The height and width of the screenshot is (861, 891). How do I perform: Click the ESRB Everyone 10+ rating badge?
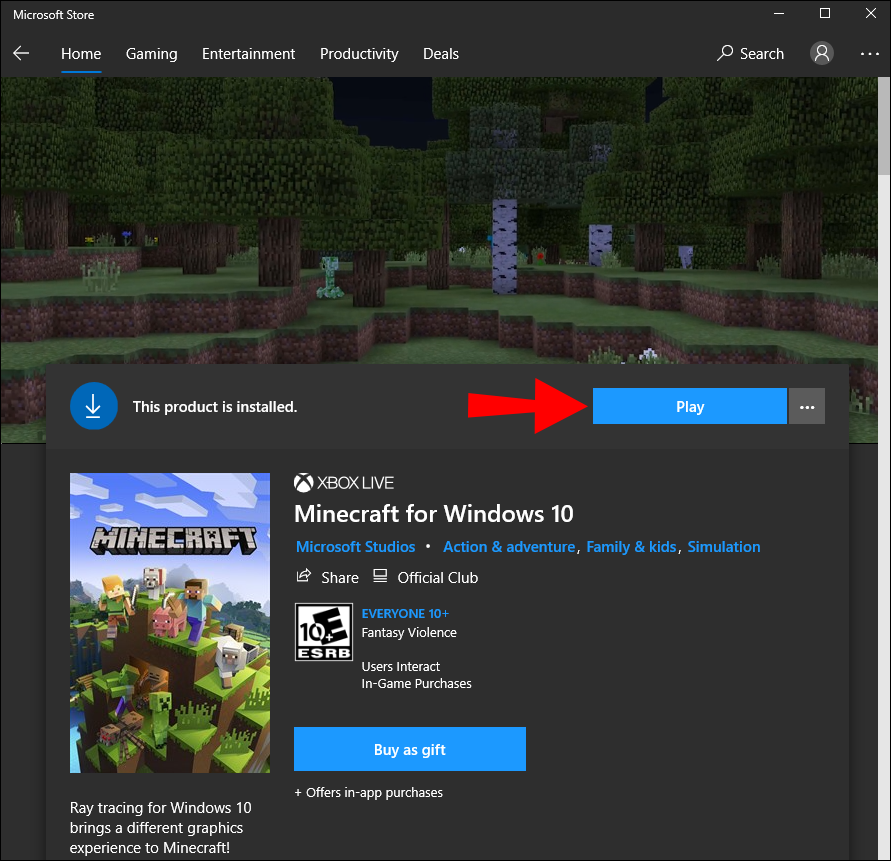pos(324,632)
